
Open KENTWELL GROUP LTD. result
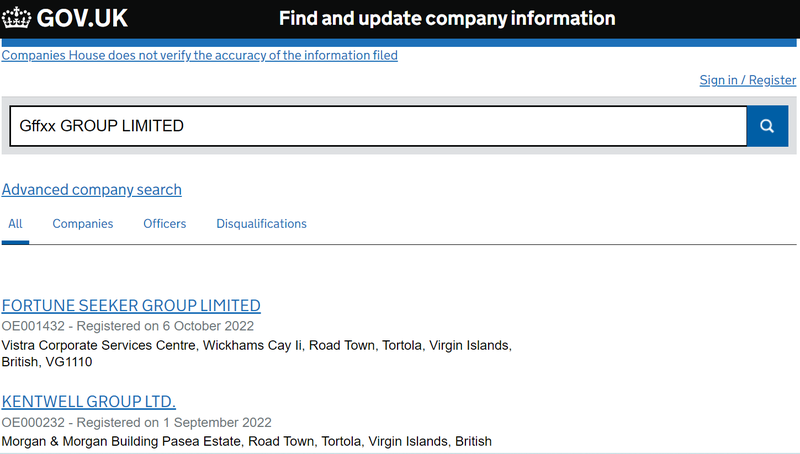click(89, 401)
